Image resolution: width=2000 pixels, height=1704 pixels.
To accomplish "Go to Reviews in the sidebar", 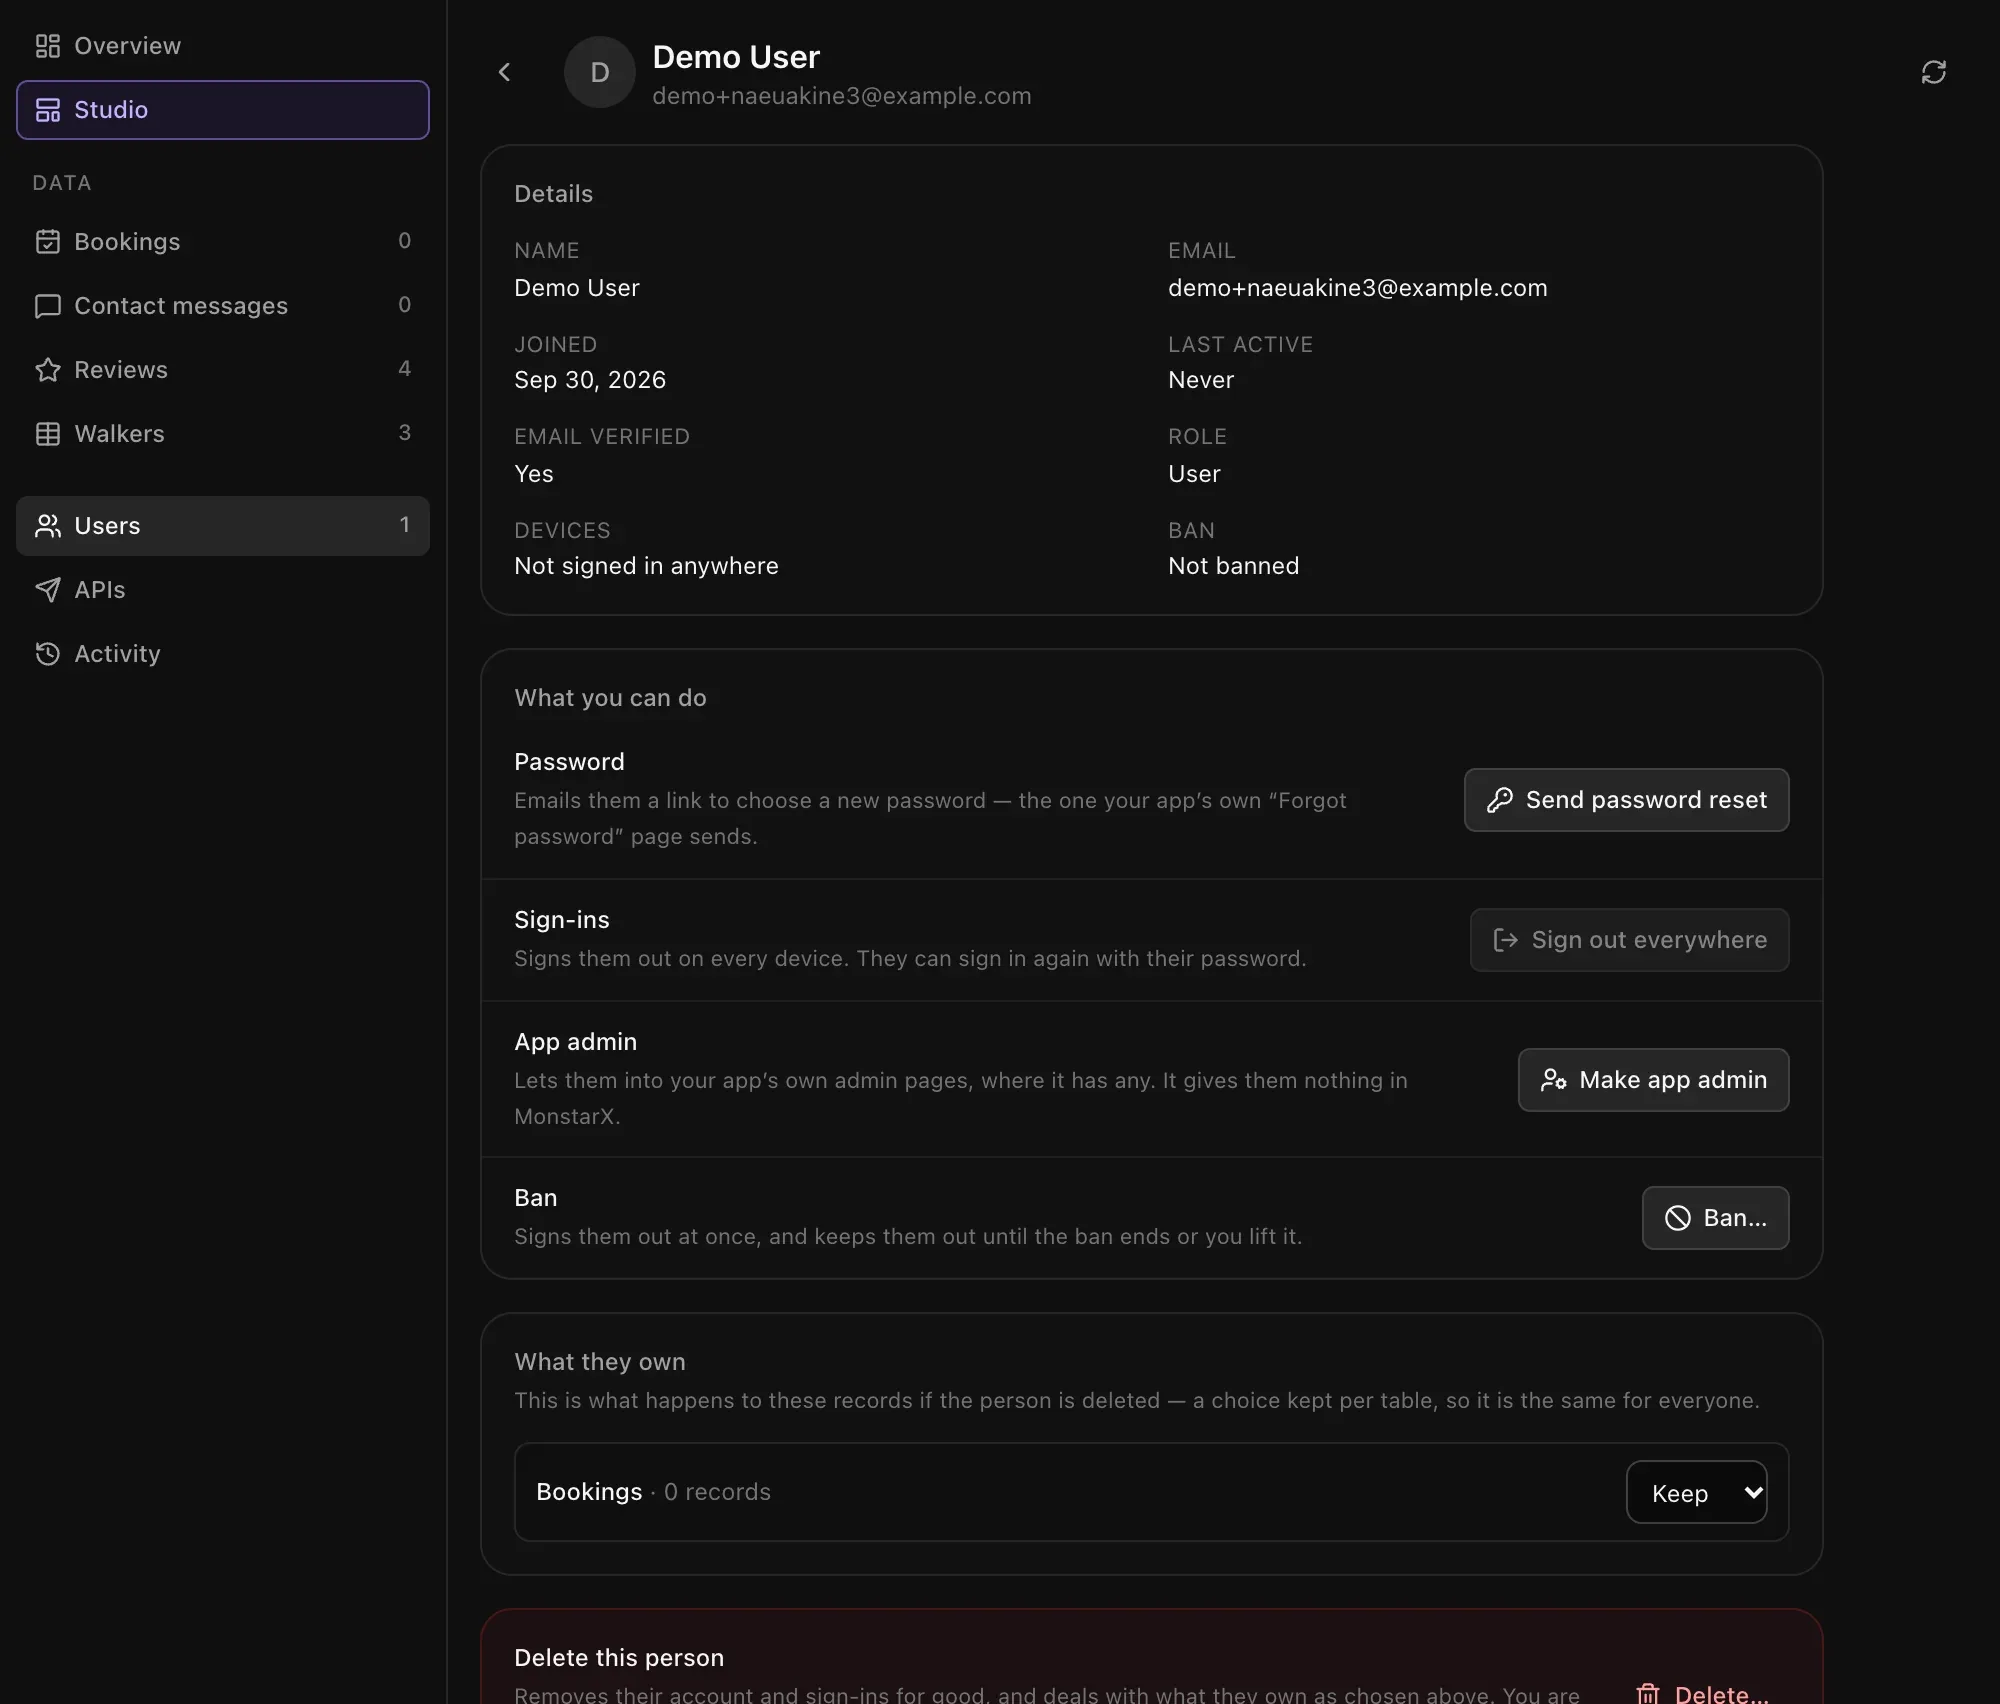I will click(222, 369).
